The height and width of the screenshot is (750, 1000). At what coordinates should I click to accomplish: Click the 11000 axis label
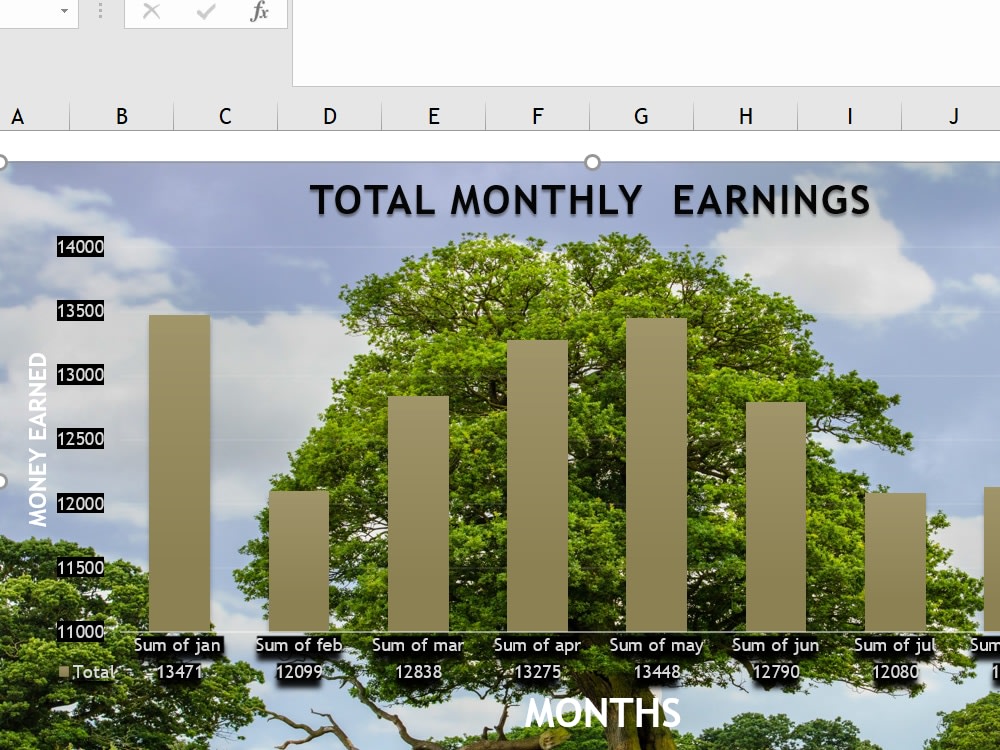point(80,632)
